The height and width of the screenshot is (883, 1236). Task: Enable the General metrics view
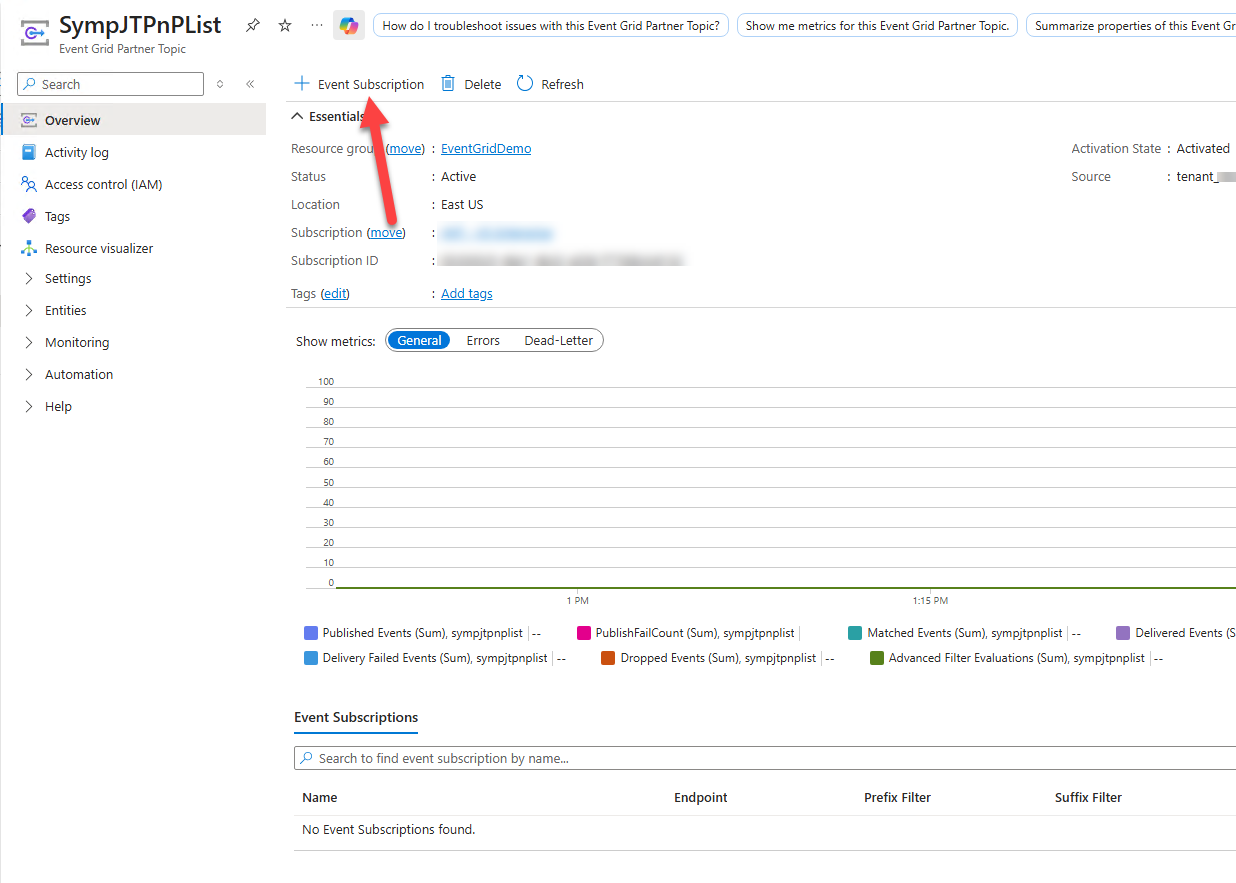point(418,340)
